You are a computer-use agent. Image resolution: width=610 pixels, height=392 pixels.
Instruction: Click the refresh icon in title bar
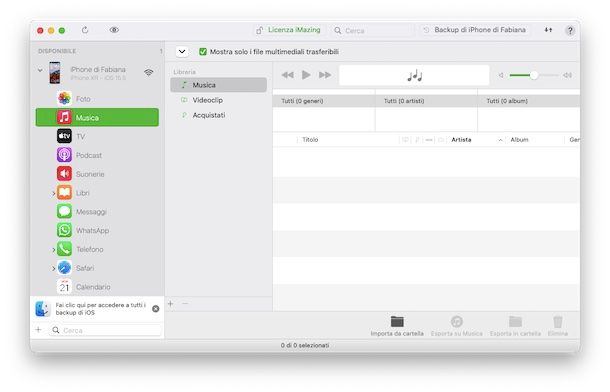(85, 30)
